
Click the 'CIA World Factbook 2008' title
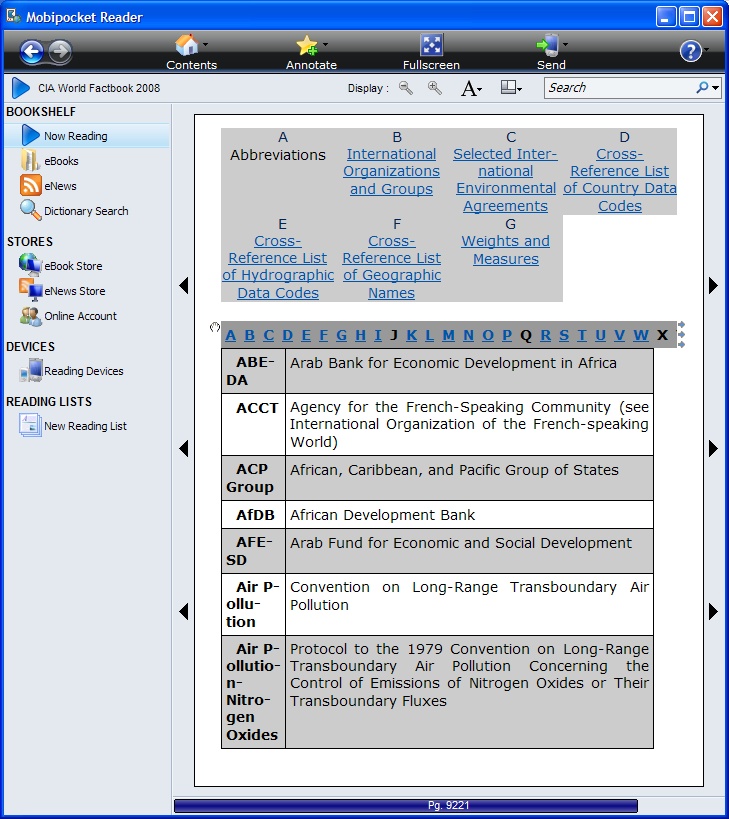99,88
